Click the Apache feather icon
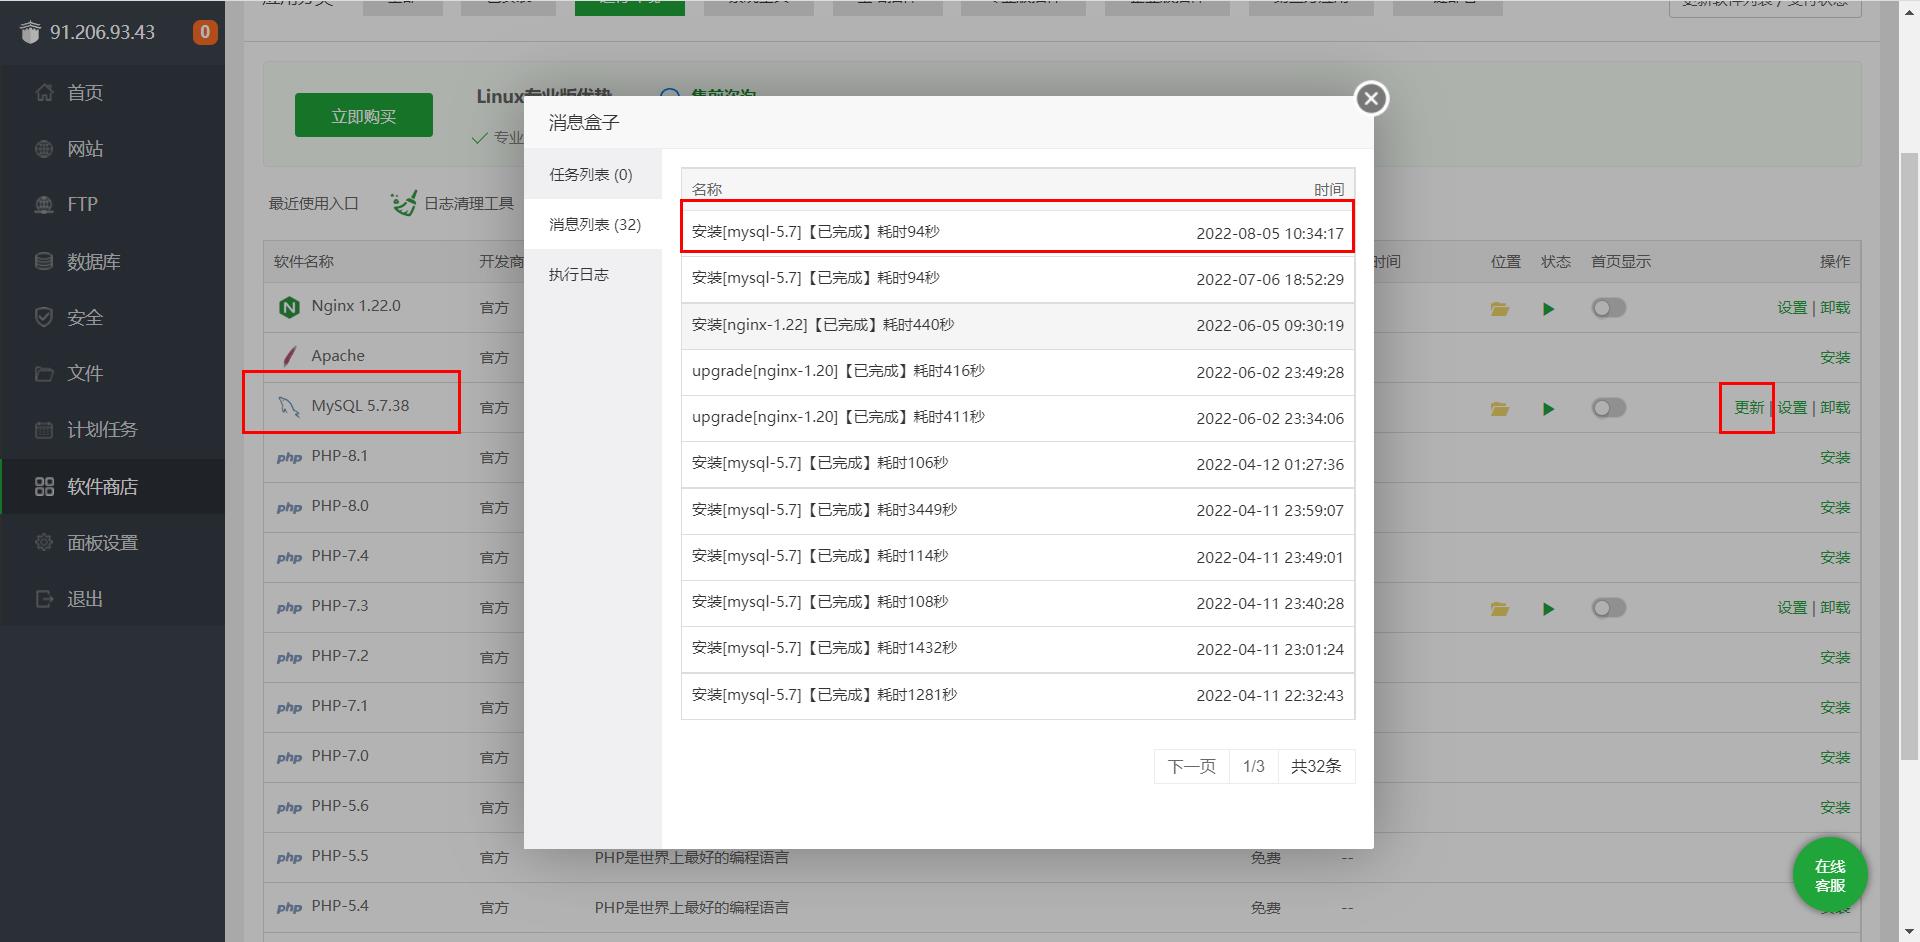This screenshot has width=1920, height=942. [289, 356]
